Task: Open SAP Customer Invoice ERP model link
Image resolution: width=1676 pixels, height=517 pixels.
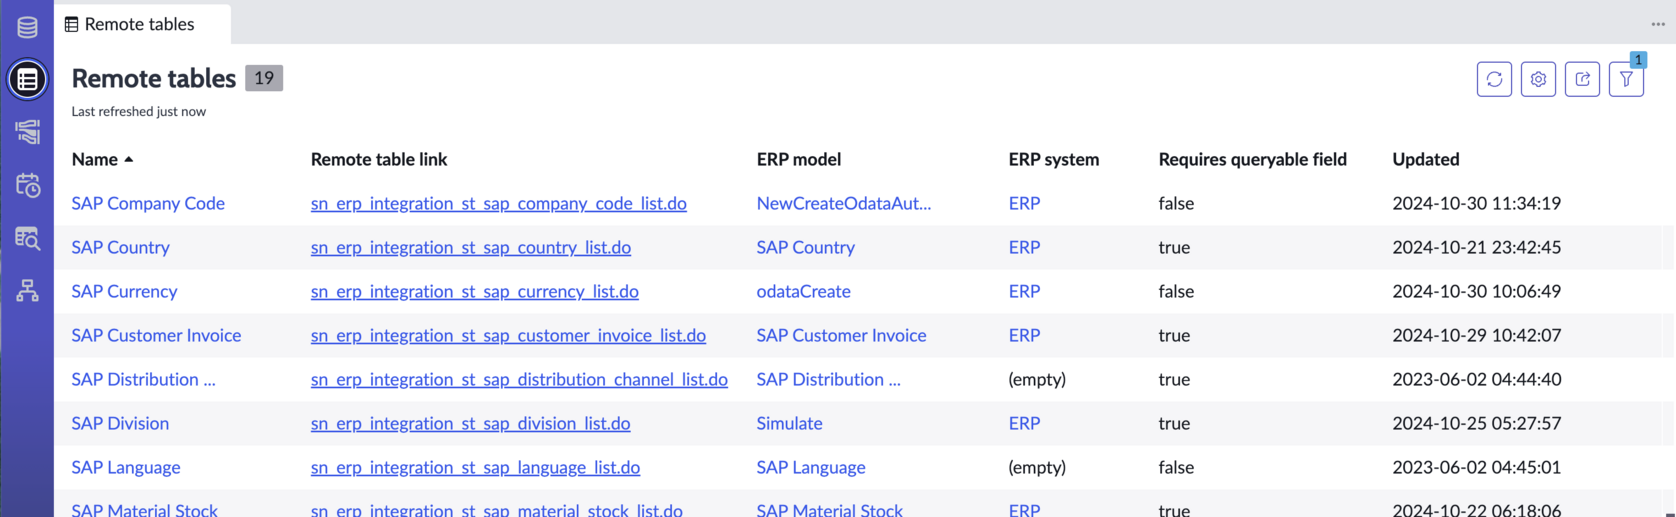Action: [x=841, y=335]
